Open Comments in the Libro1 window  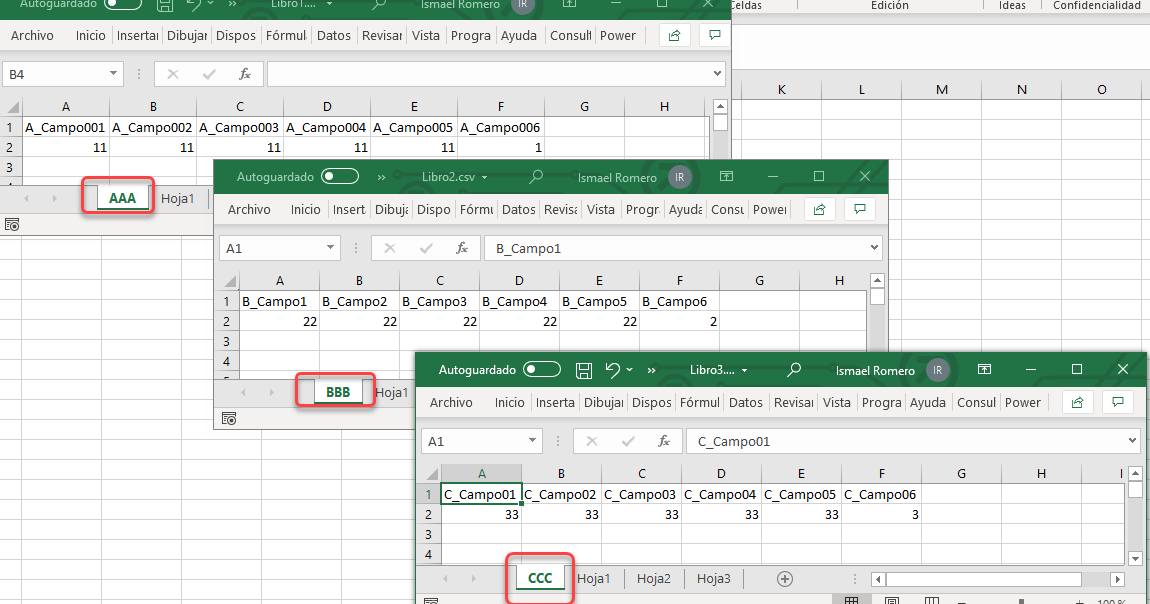pyautogui.click(x=714, y=35)
